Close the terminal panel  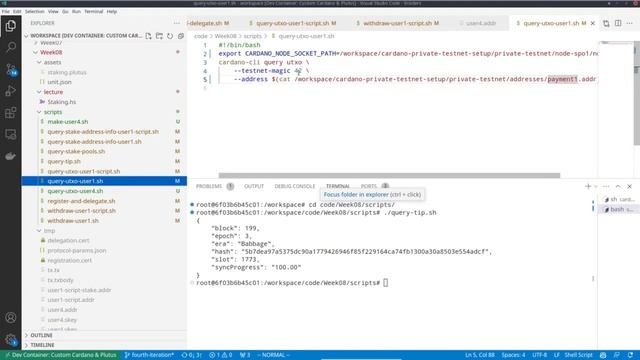[x=629, y=186]
